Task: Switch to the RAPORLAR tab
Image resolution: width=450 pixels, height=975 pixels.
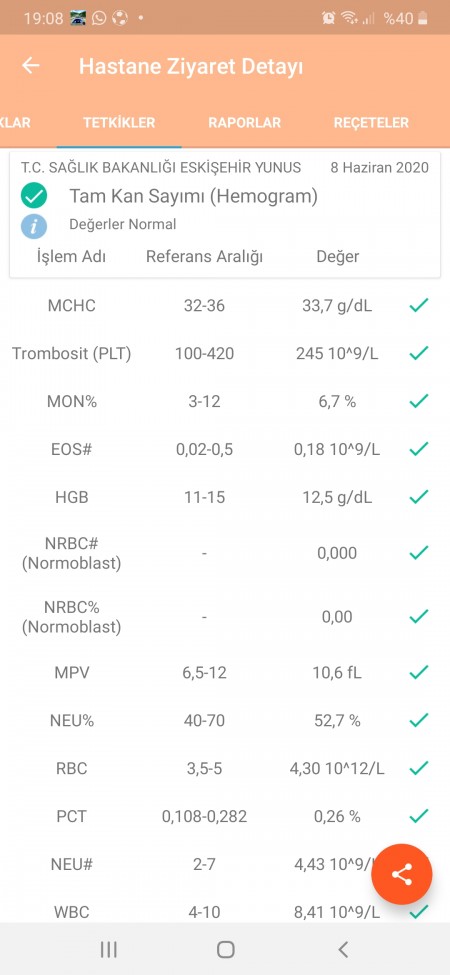Action: 244,122
